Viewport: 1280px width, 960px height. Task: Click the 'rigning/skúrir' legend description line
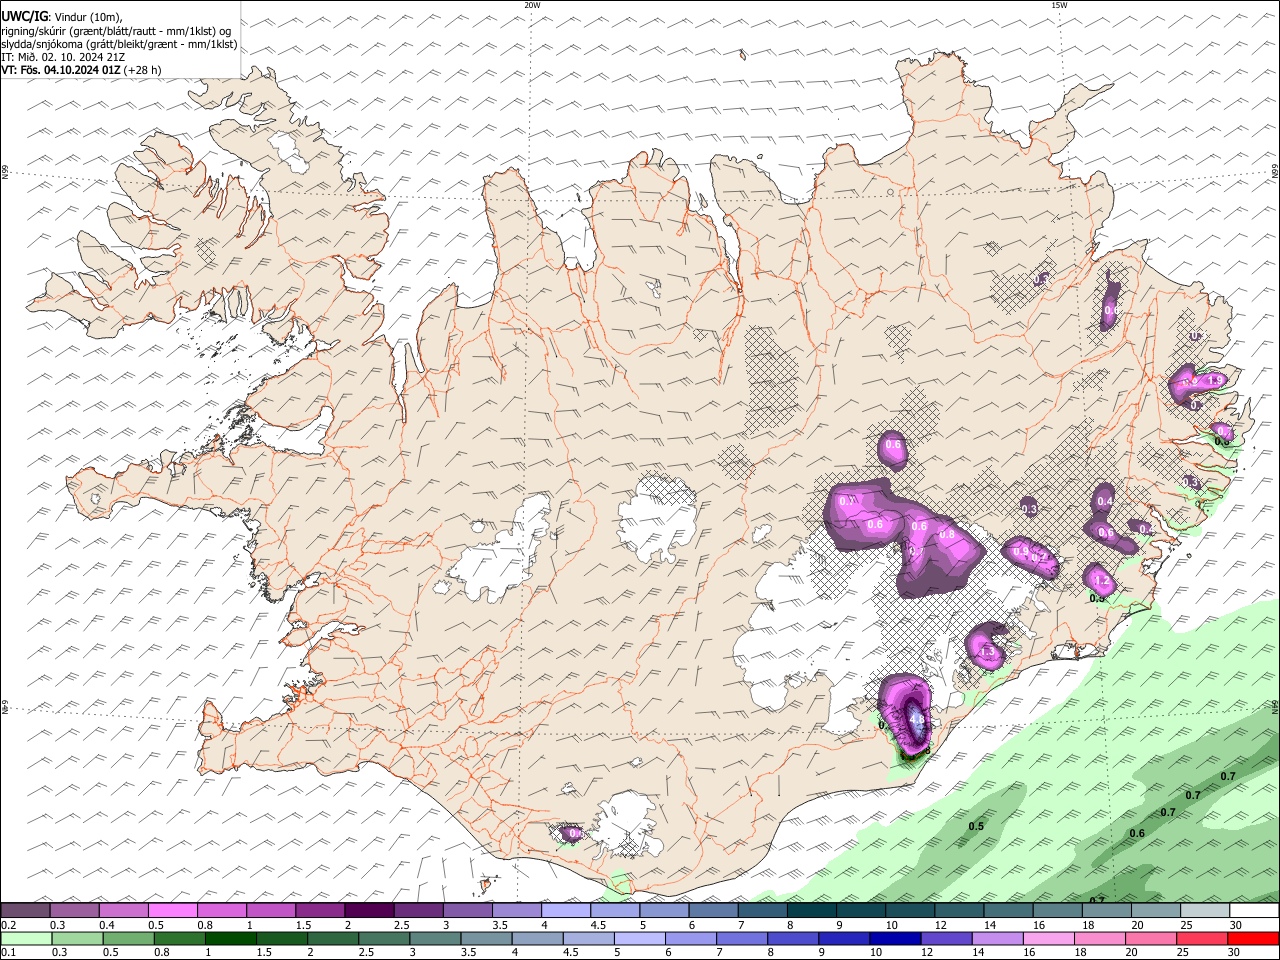click(116, 31)
